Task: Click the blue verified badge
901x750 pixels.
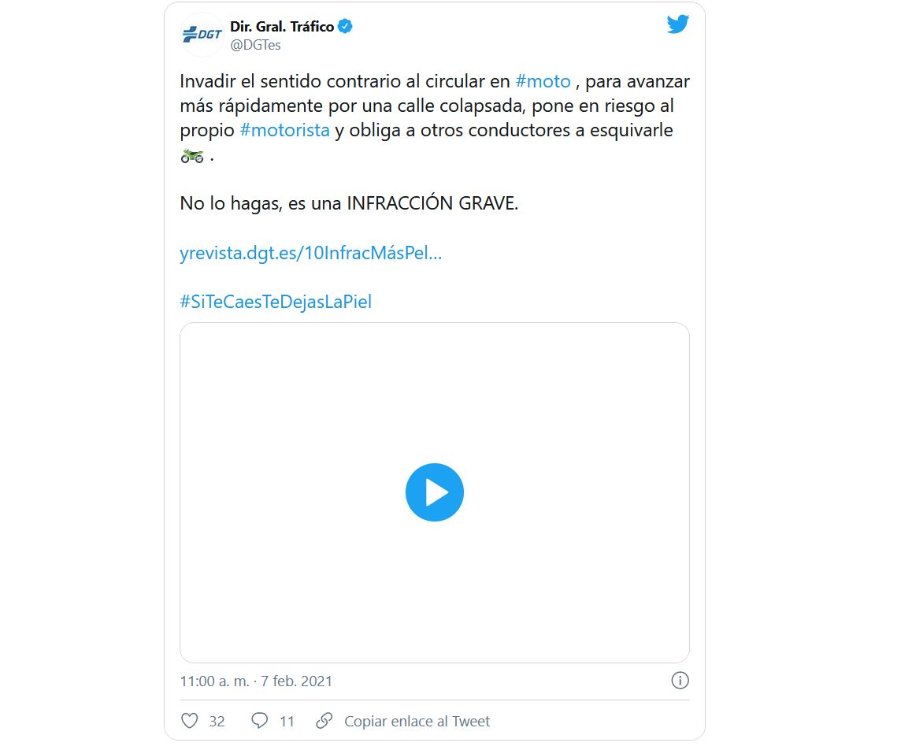Action: [345, 26]
